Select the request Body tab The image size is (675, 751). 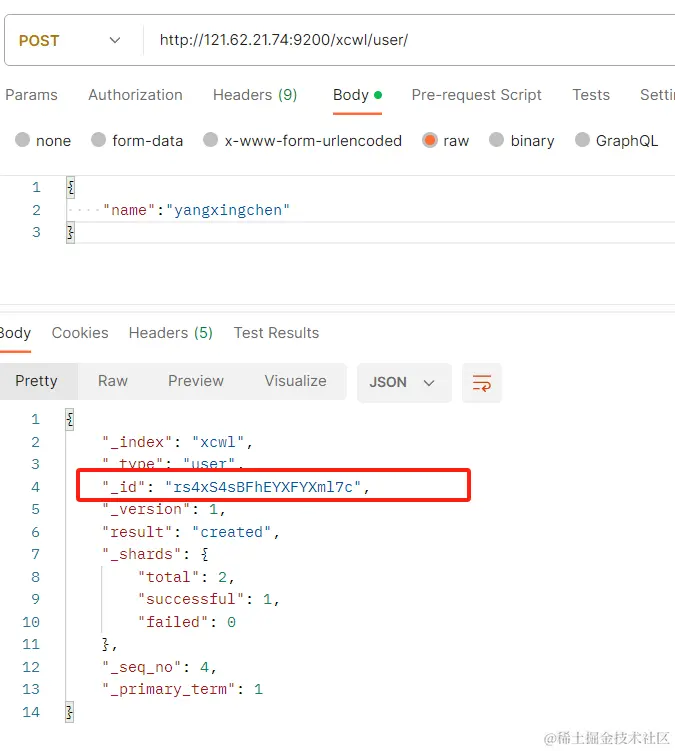[x=357, y=95]
